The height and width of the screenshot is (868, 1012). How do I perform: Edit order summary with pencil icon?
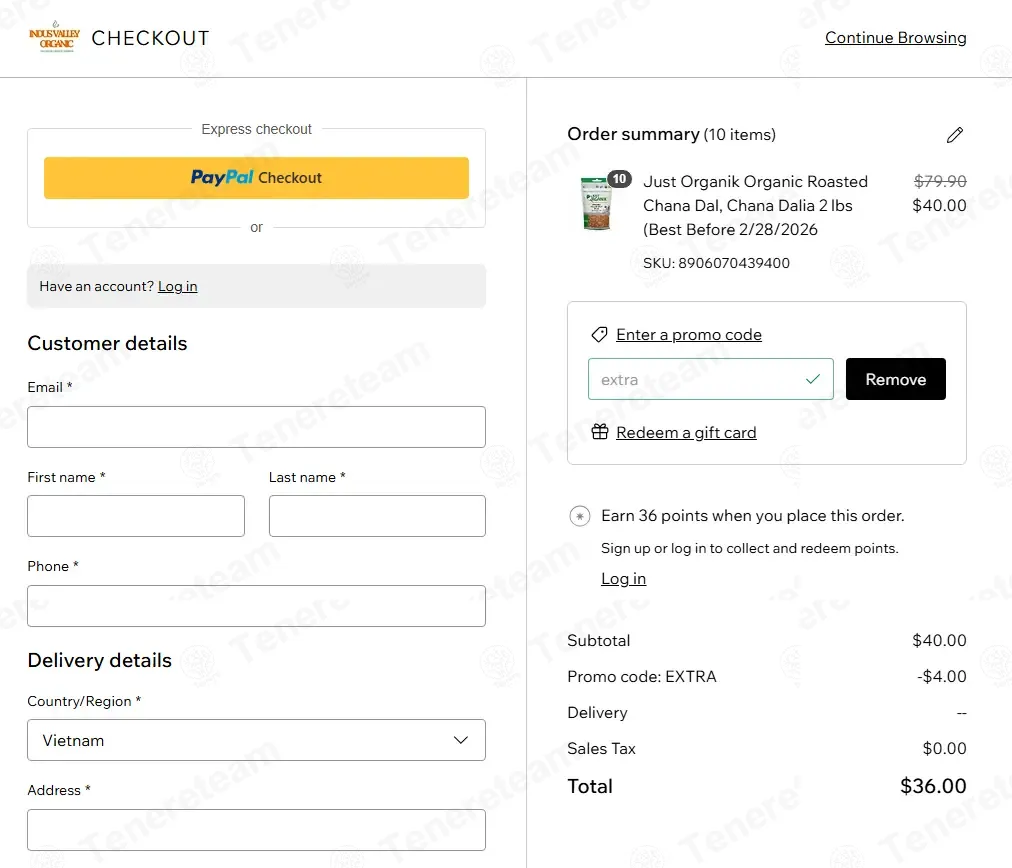tap(955, 134)
